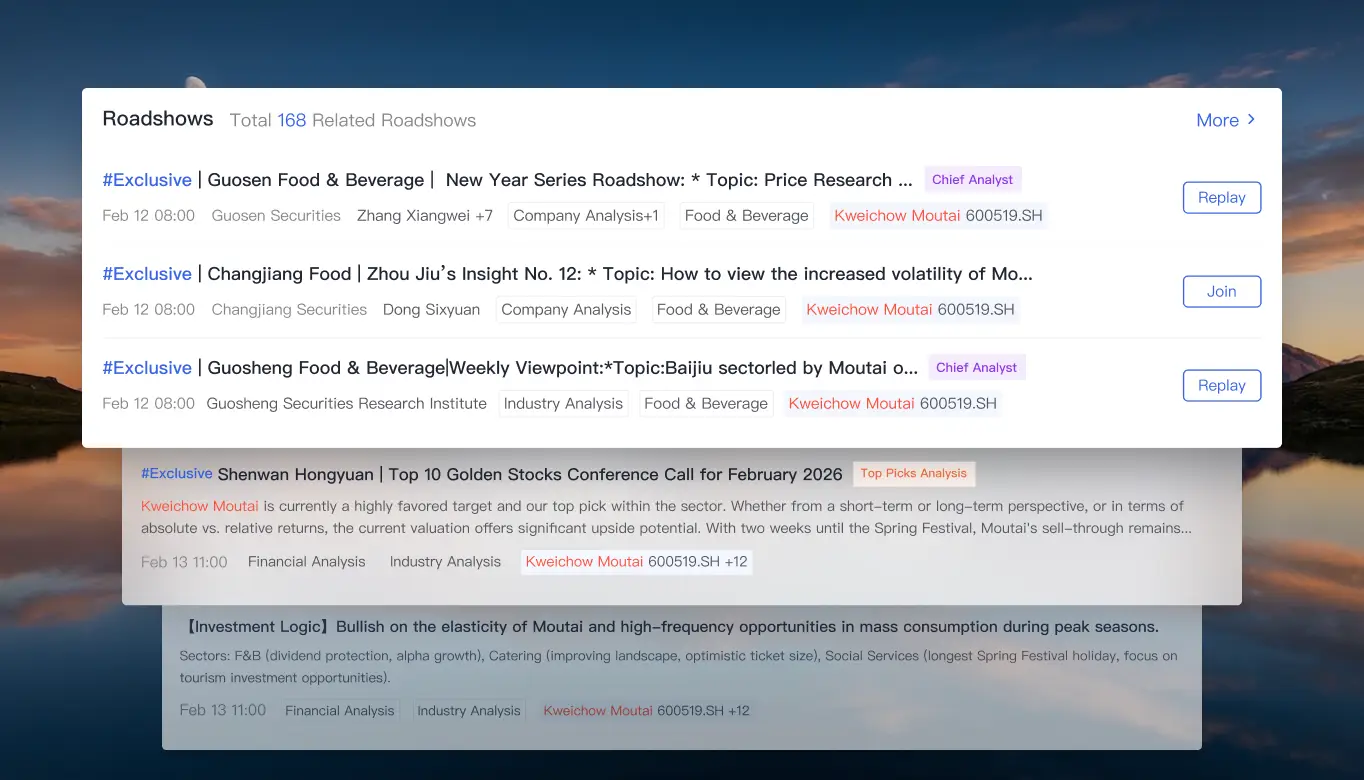Screen dimensions: 1364x780
Task: Replay the Guosheng Food & Beverage roadshow
Action: click(x=1222, y=385)
